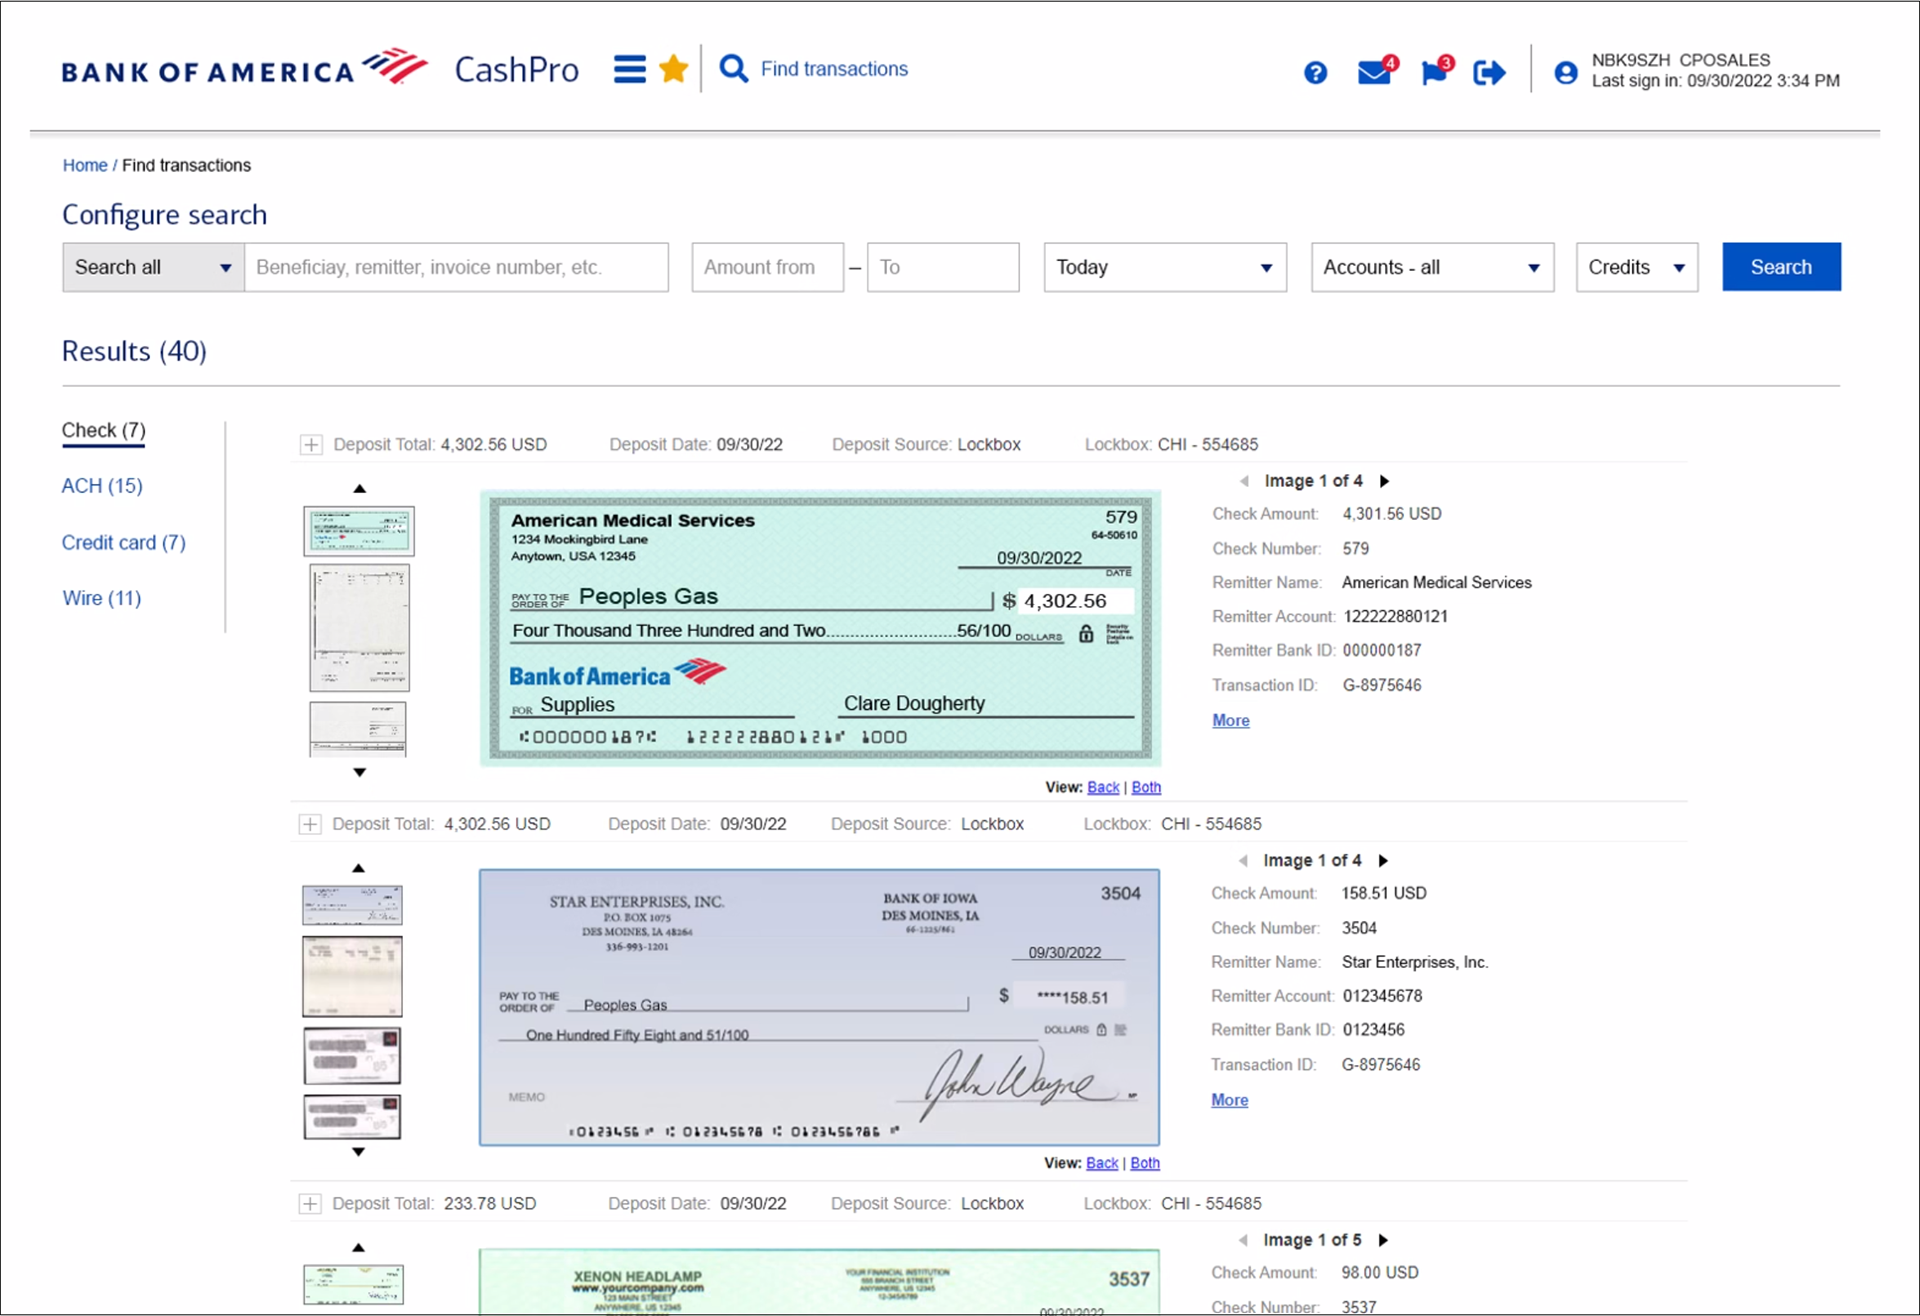Click the Bank of America logo
Screen dimensions: 1920x1316
pos(244,68)
